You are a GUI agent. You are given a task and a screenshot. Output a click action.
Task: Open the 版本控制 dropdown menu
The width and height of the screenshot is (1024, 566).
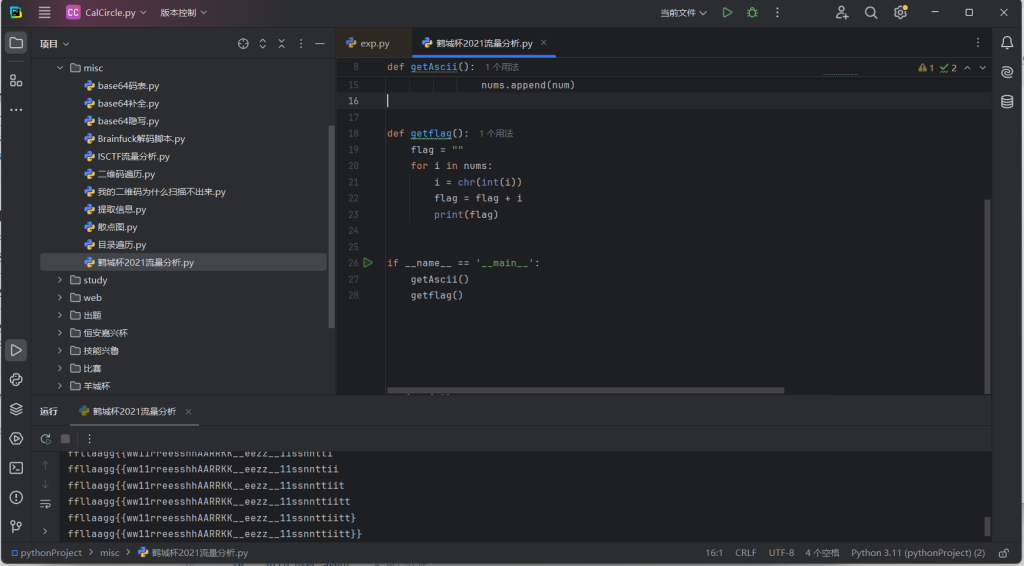tap(184, 13)
